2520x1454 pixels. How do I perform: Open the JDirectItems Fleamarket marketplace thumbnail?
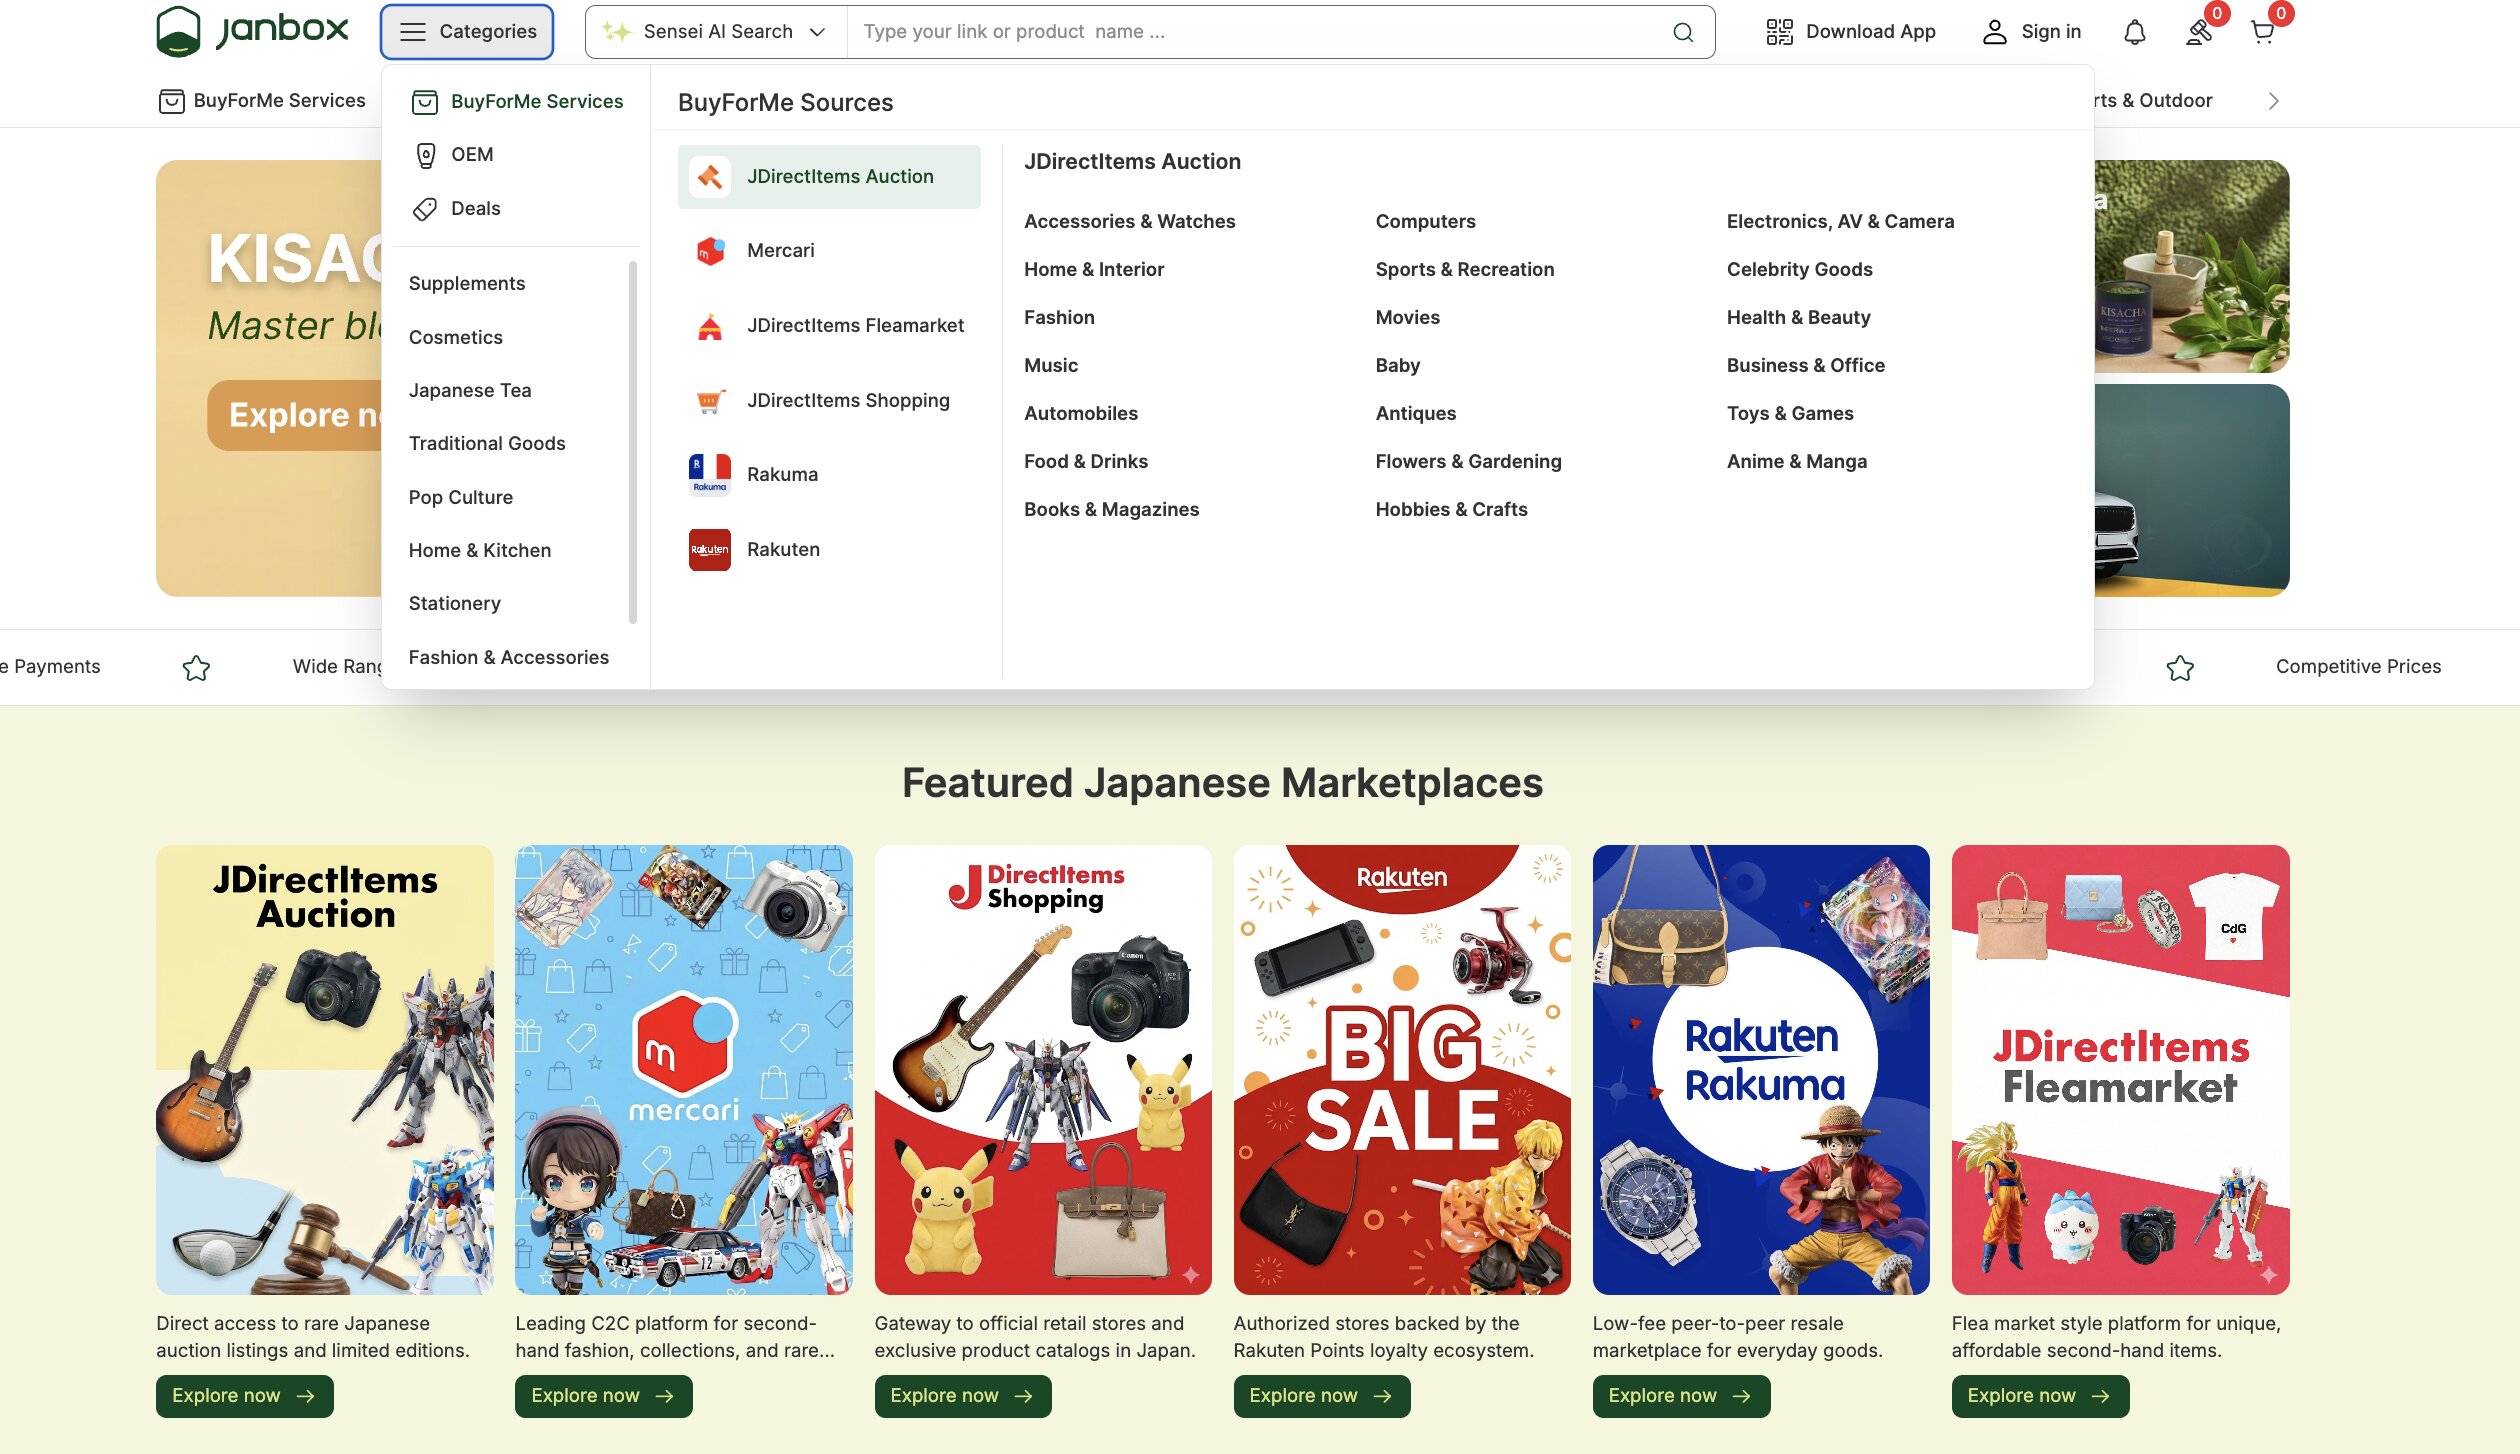2121,1070
